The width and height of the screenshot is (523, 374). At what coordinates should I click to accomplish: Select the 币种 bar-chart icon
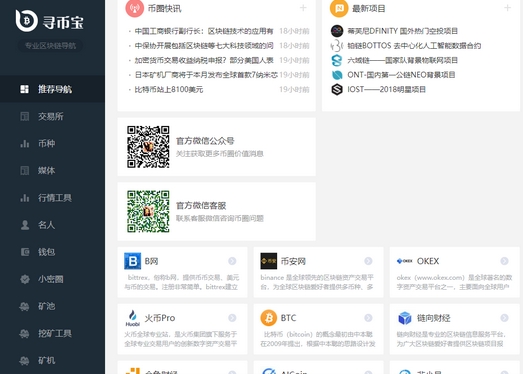[24, 143]
